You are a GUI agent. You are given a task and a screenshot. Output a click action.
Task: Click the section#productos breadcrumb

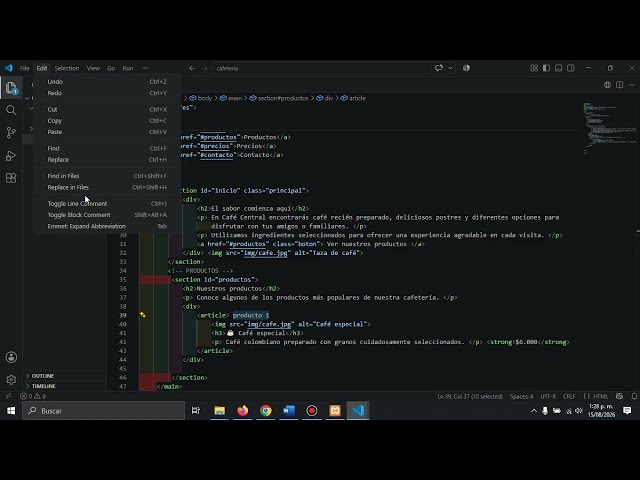(279, 98)
